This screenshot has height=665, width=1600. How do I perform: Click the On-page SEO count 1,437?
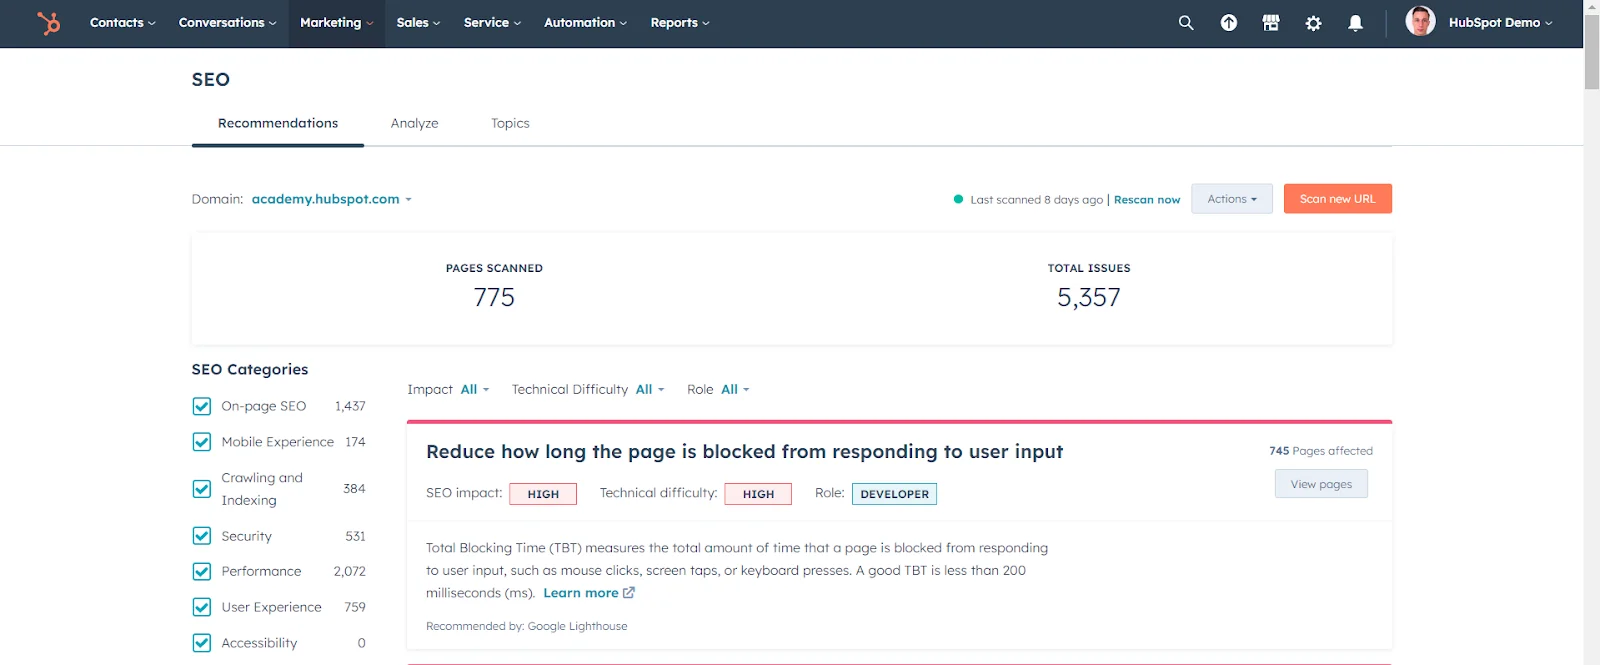(350, 406)
